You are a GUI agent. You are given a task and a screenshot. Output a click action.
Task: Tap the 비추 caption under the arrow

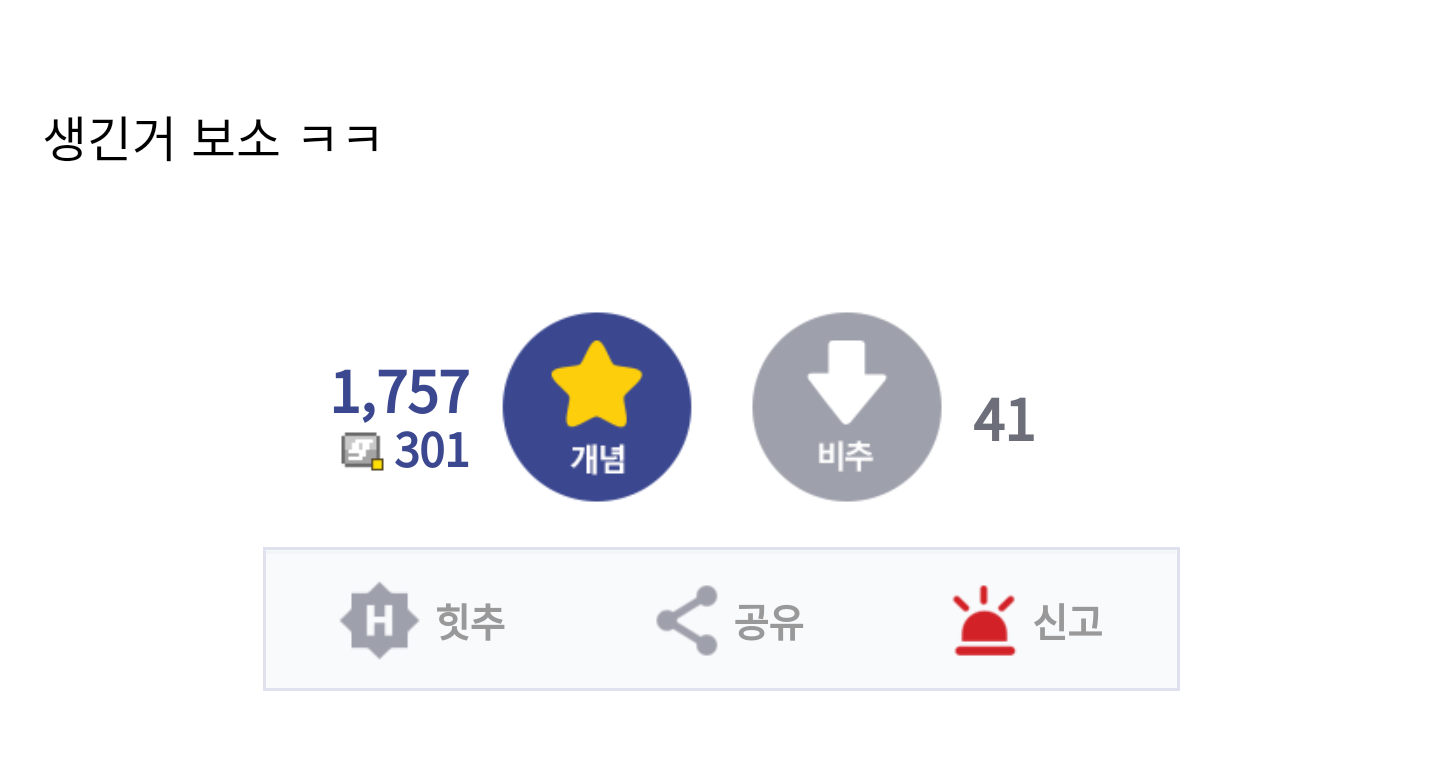click(846, 455)
